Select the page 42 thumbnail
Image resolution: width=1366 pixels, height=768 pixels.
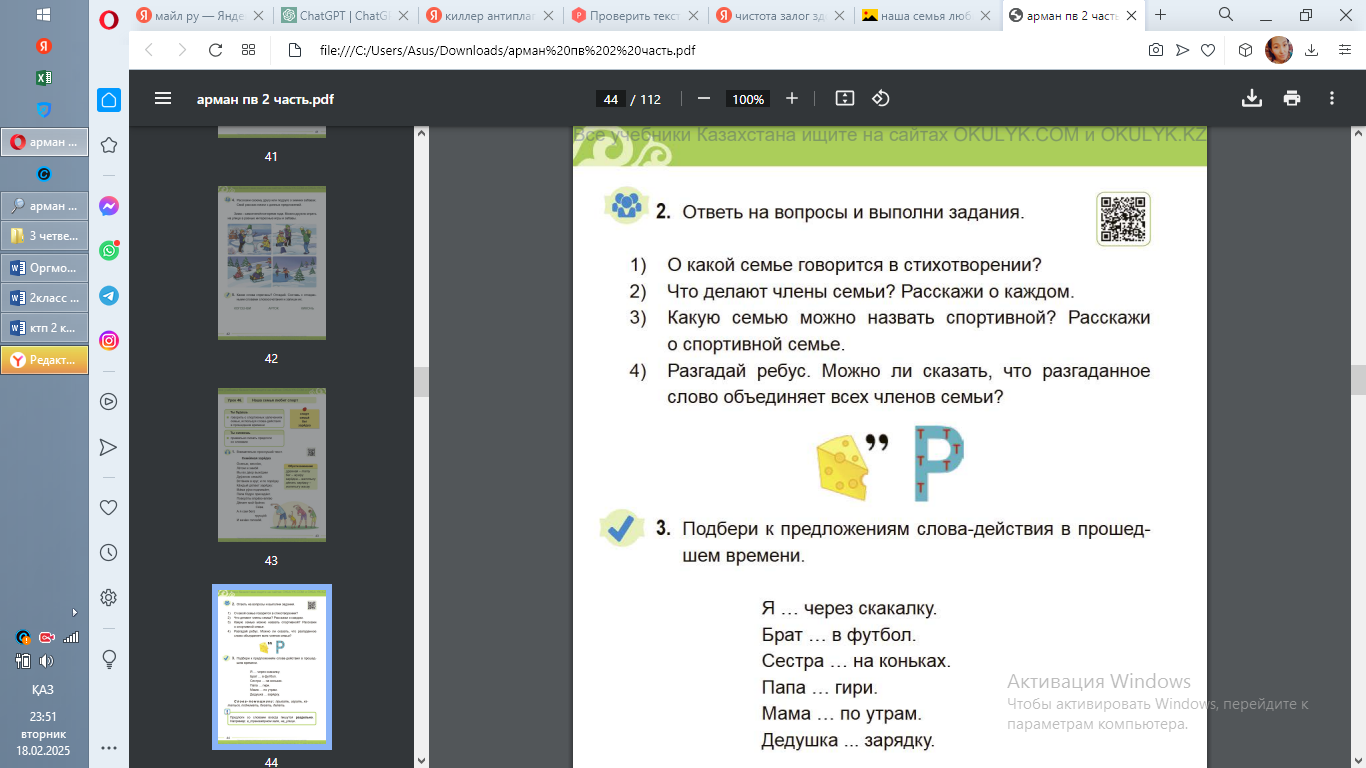(x=271, y=263)
